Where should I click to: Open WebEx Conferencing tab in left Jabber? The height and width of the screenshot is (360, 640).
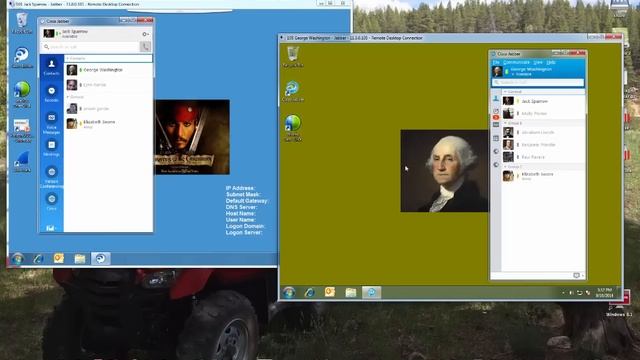[x=51, y=177]
